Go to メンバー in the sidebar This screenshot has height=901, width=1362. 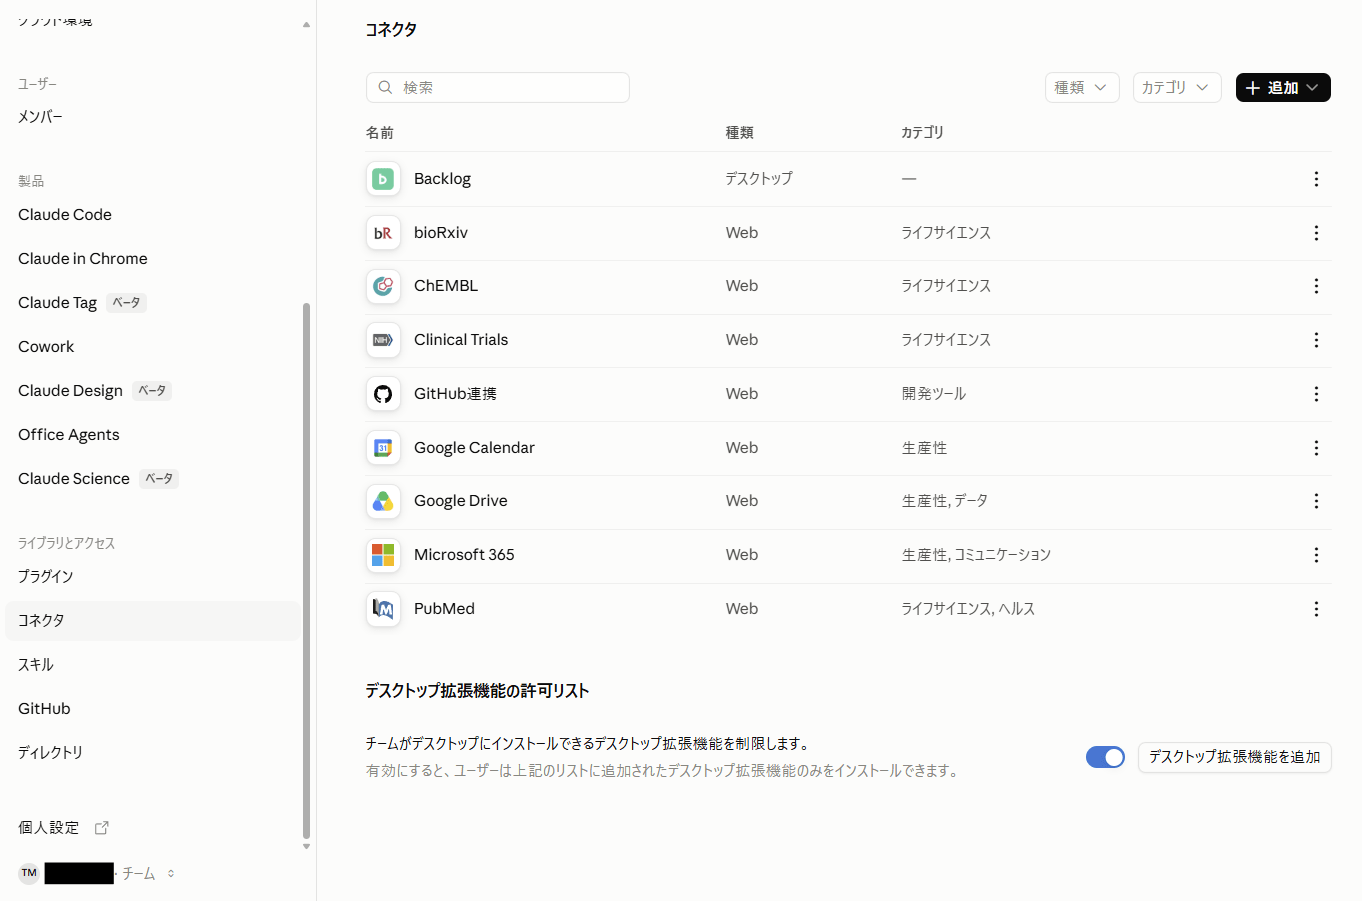[x=40, y=117]
